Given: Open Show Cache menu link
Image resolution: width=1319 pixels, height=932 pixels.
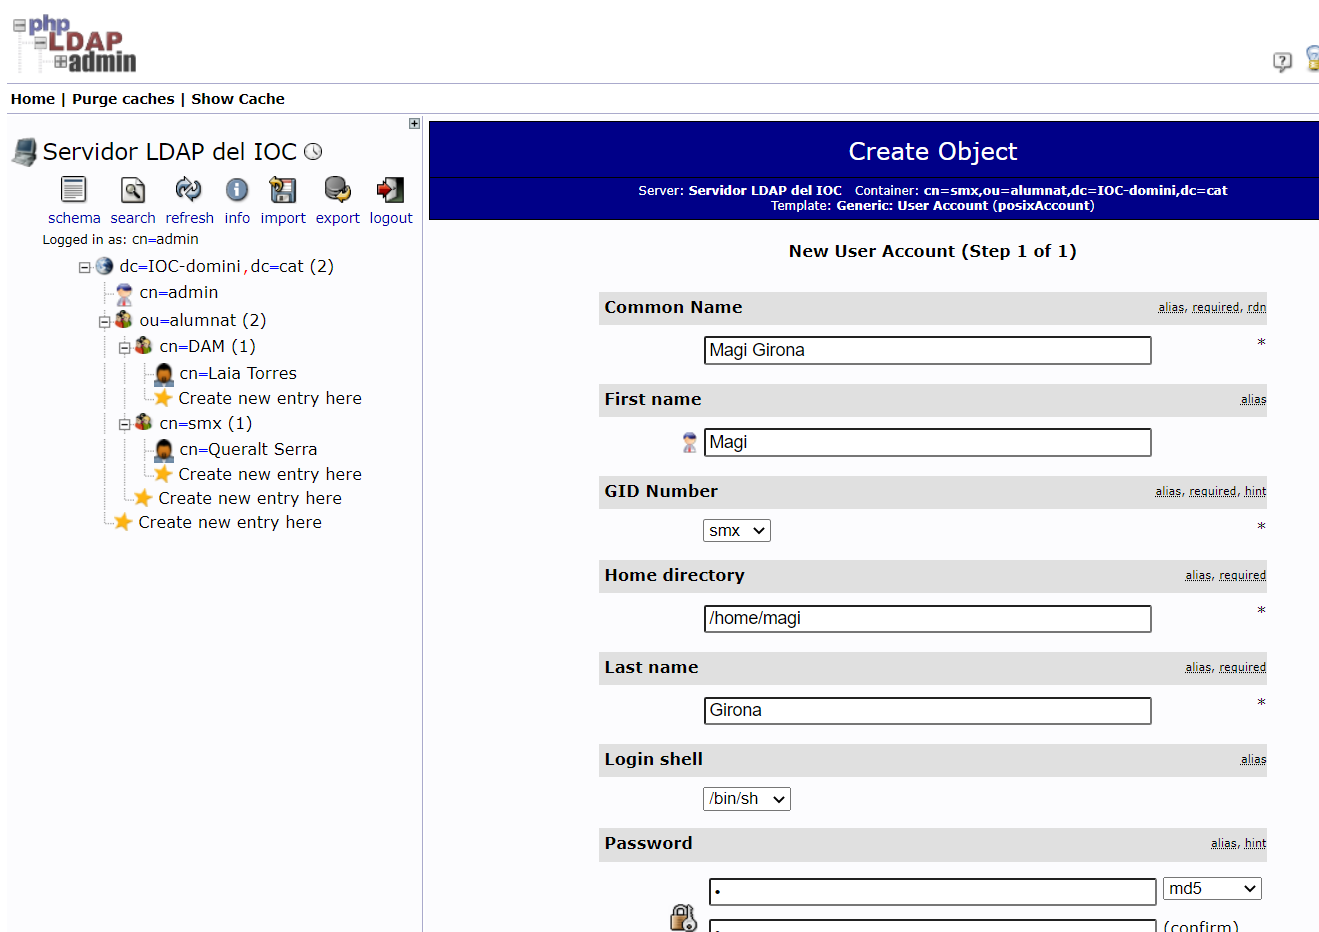Looking at the screenshot, I should 238,99.
